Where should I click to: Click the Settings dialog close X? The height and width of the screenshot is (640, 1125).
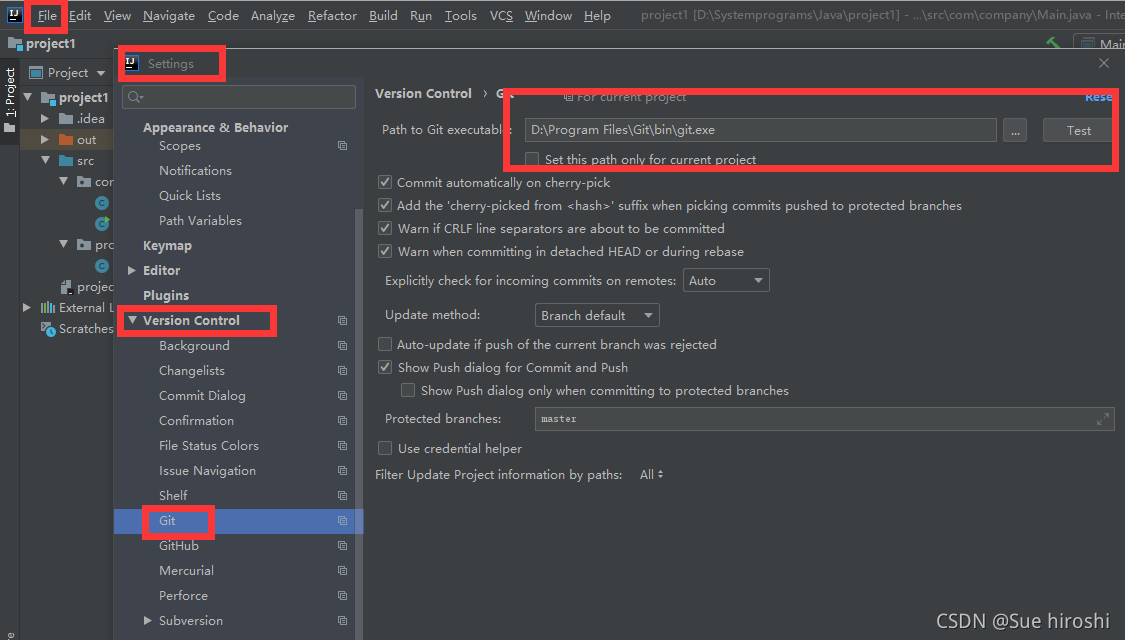click(1103, 63)
